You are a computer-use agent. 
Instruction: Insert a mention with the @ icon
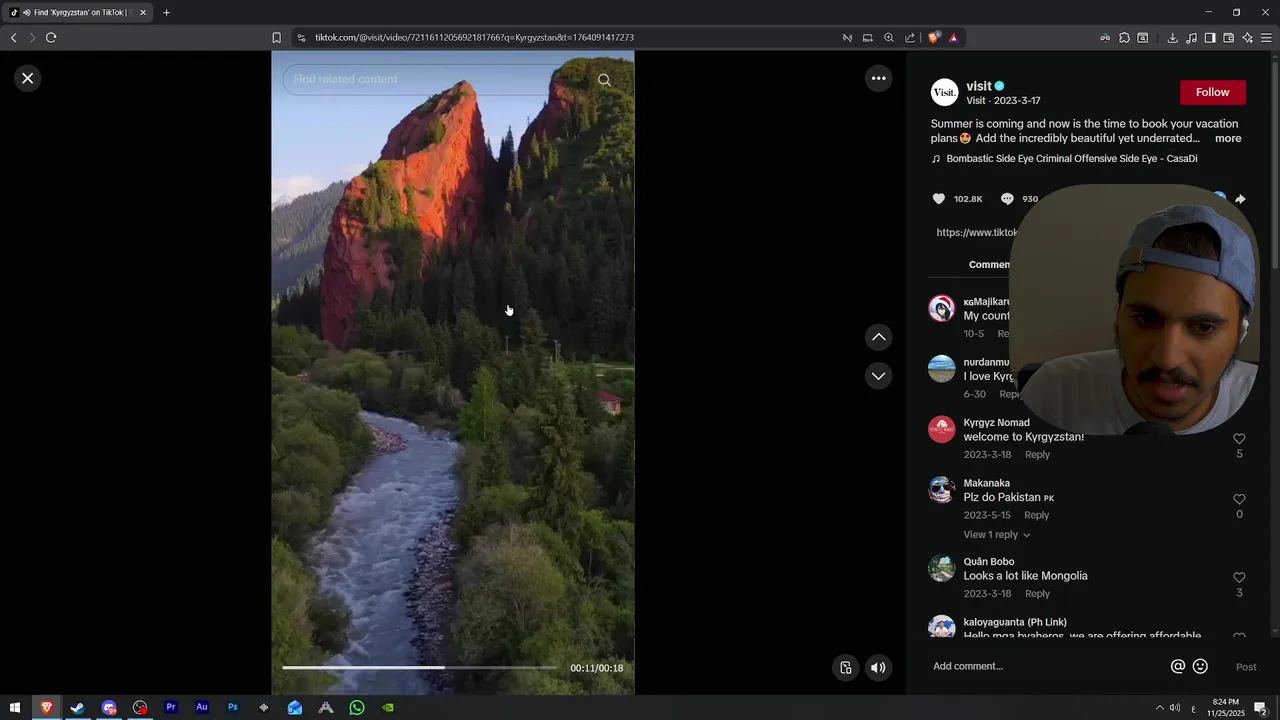tap(1178, 667)
